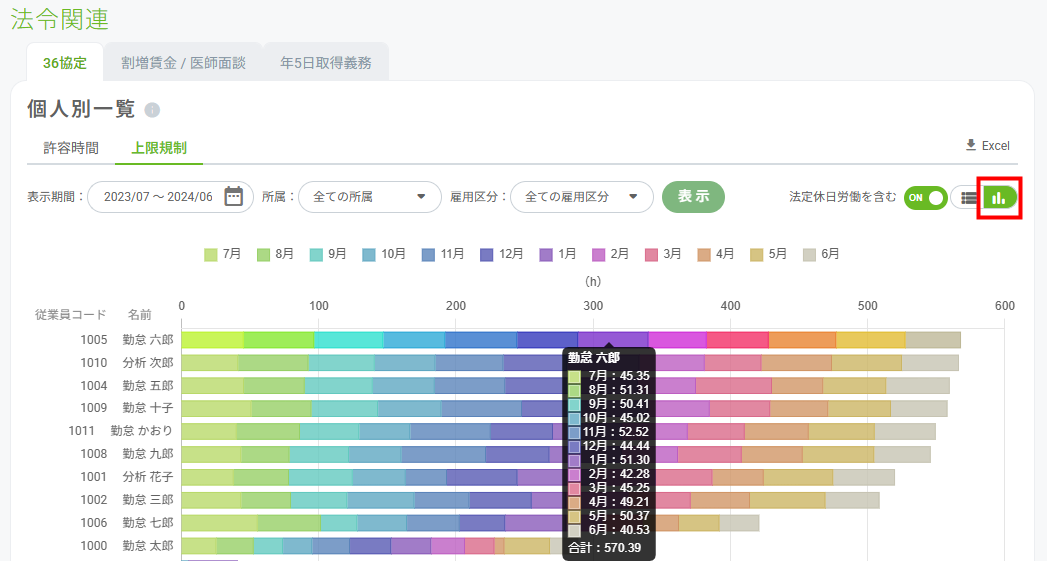Download data via Excel link

click(988, 146)
